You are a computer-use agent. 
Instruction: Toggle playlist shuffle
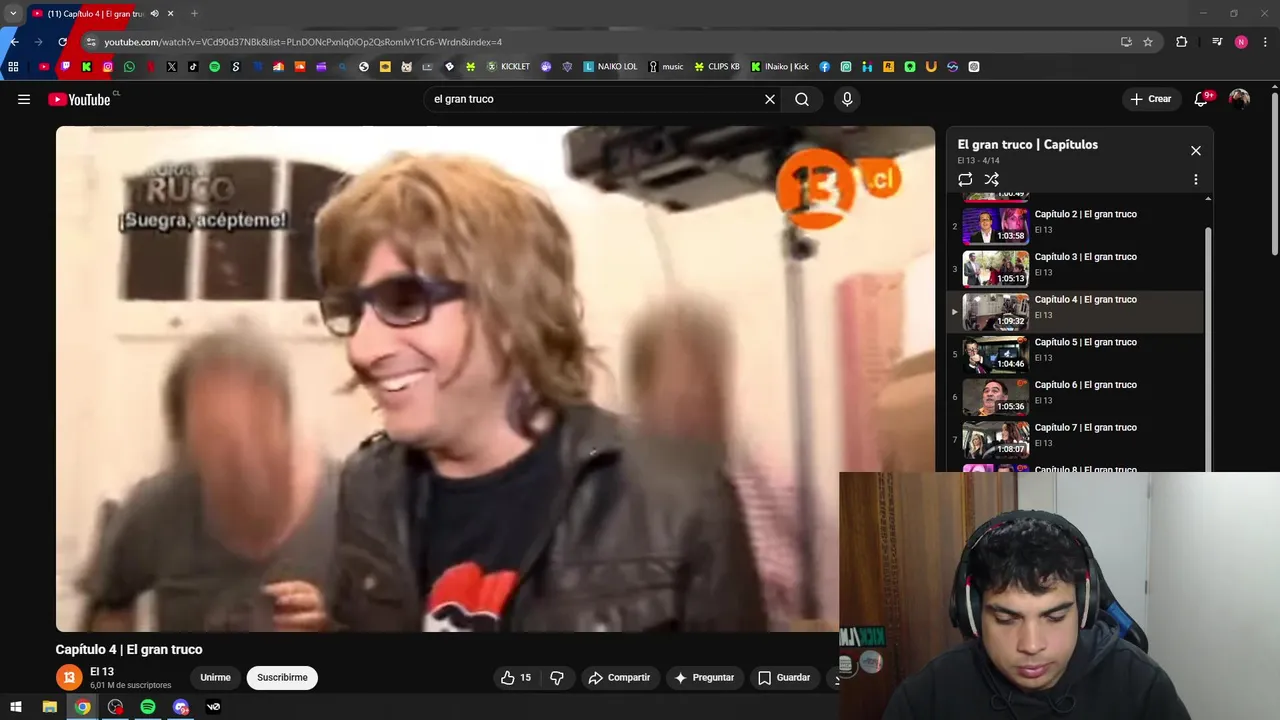coord(992,179)
